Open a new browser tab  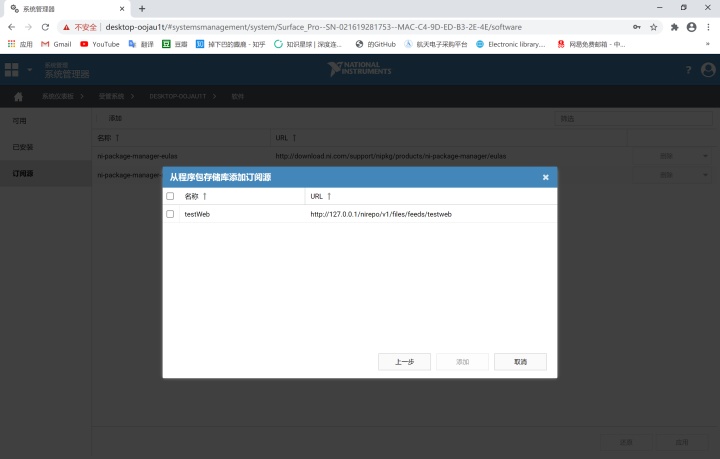(x=142, y=8)
